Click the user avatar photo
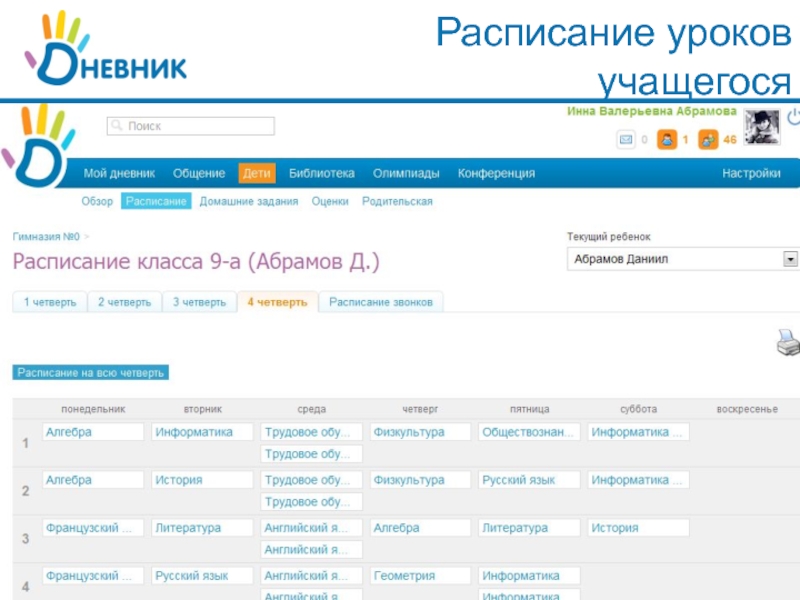This screenshot has height=600, width=800. (x=765, y=128)
